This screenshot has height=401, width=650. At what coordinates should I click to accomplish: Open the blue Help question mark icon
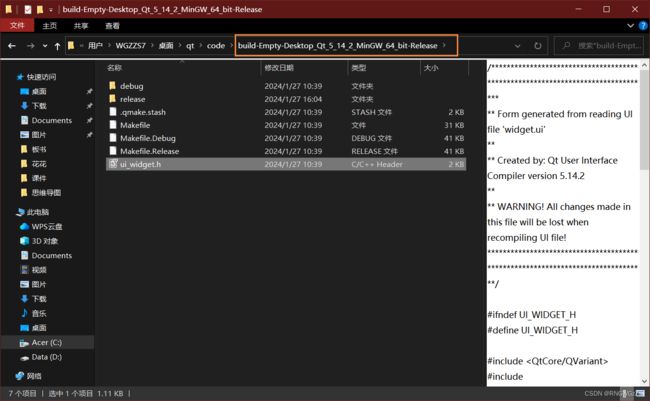pyautogui.click(x=643, y=26)
